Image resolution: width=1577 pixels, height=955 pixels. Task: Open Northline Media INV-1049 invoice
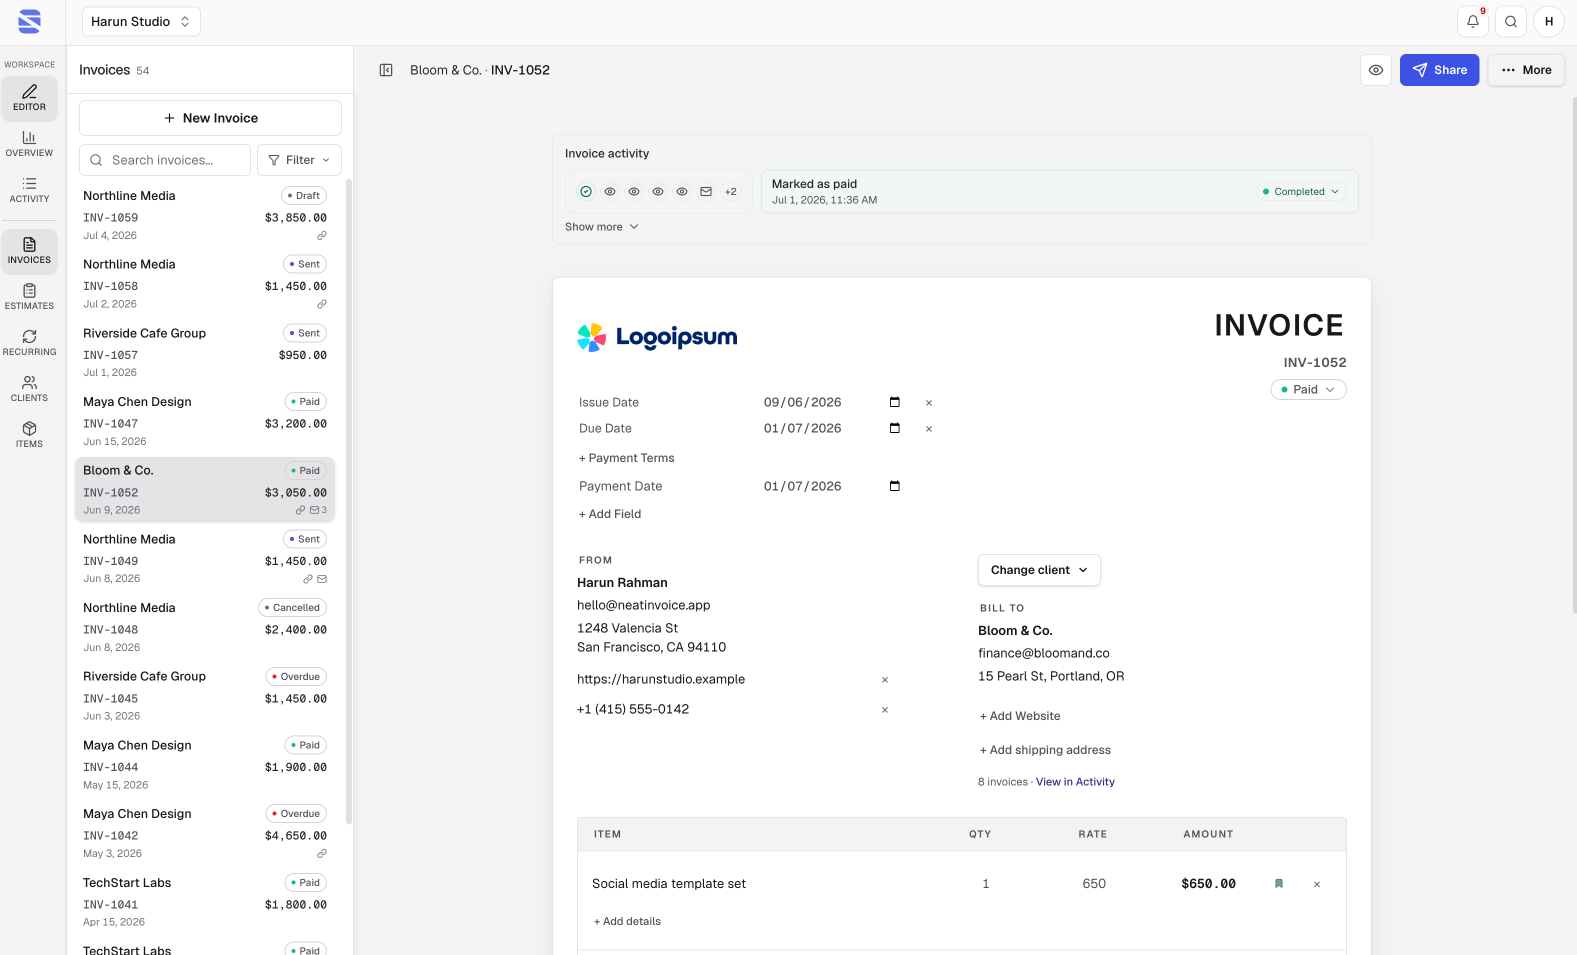click(205, 558)
